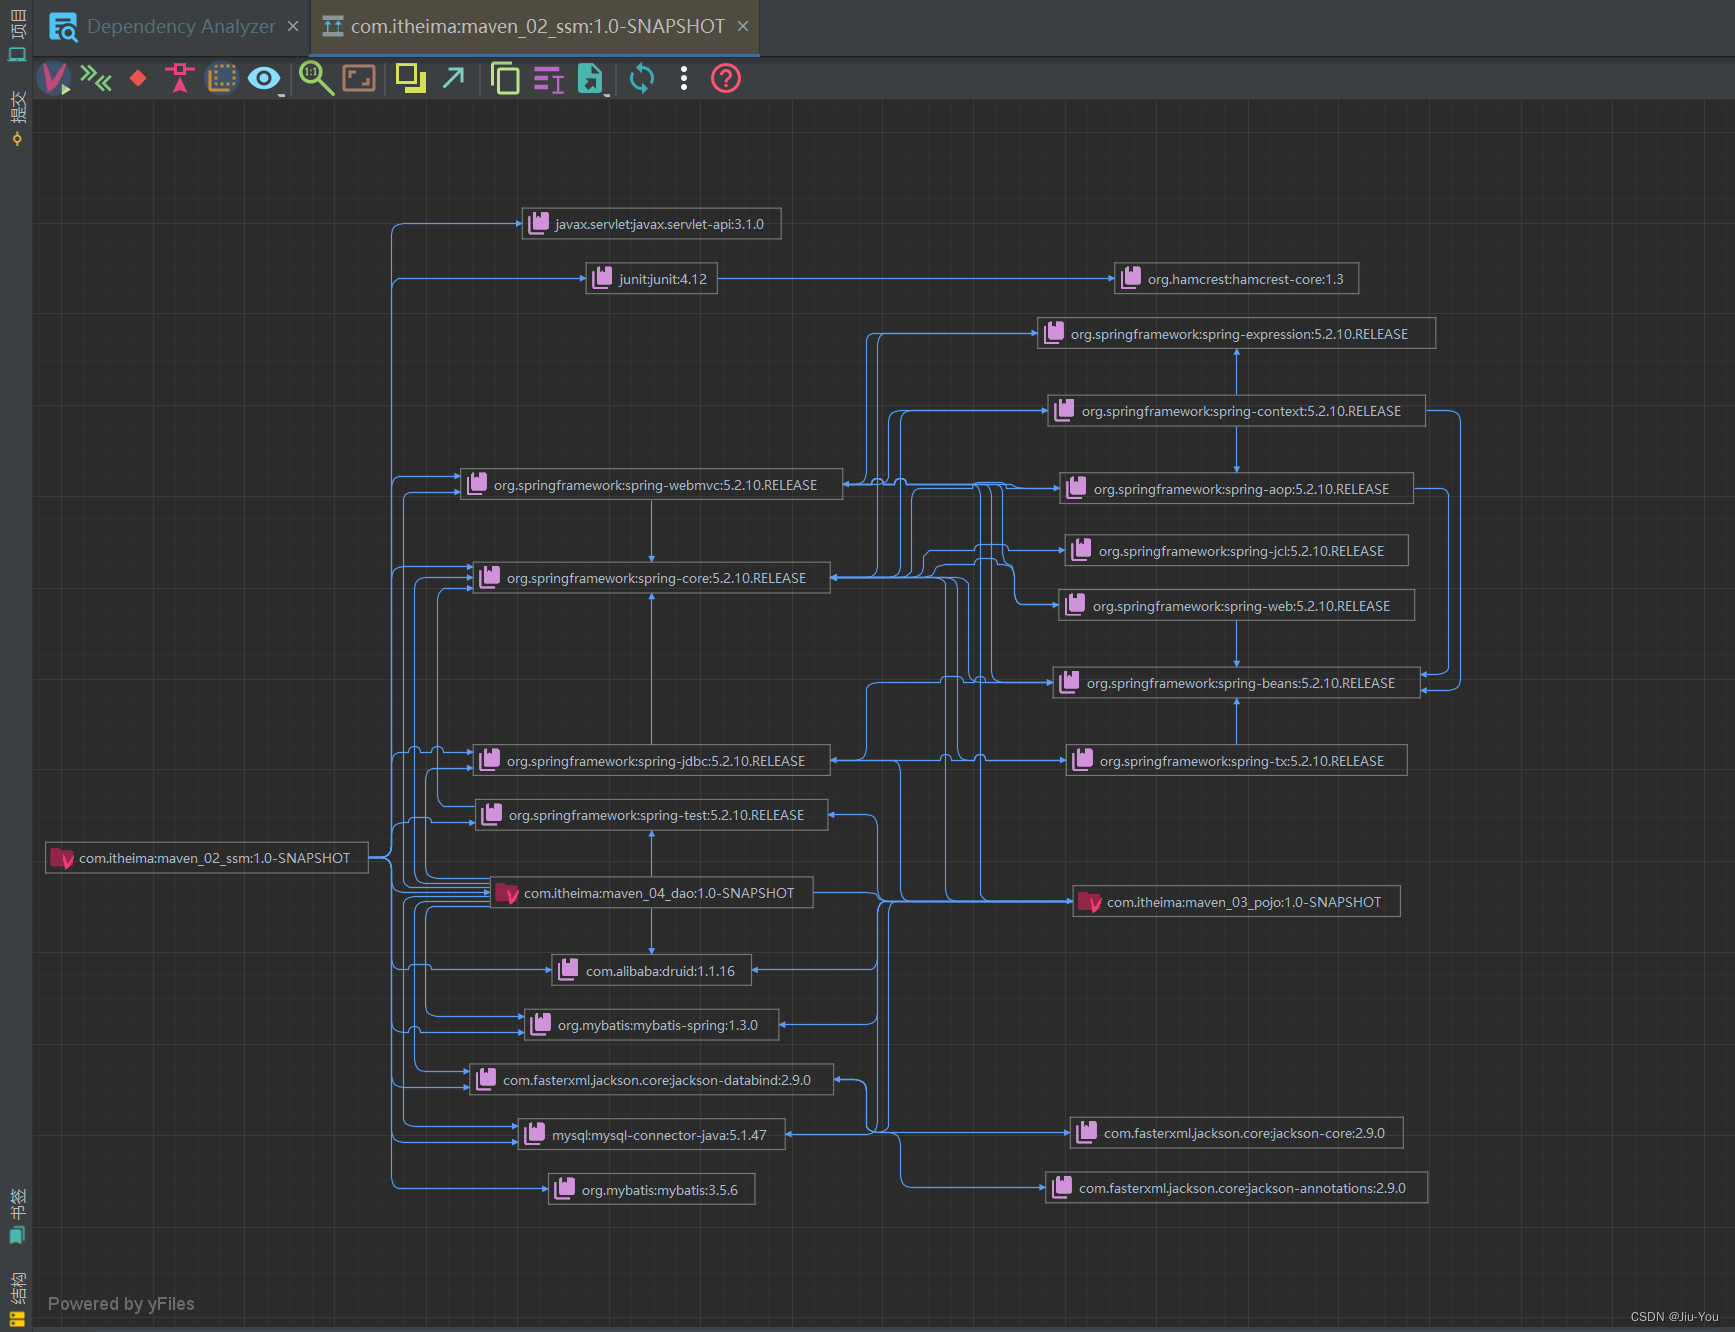The image size is (1735, 1332).
Task: Click the show neighbors double-arrow icon
Action: (x=96, y=78)
